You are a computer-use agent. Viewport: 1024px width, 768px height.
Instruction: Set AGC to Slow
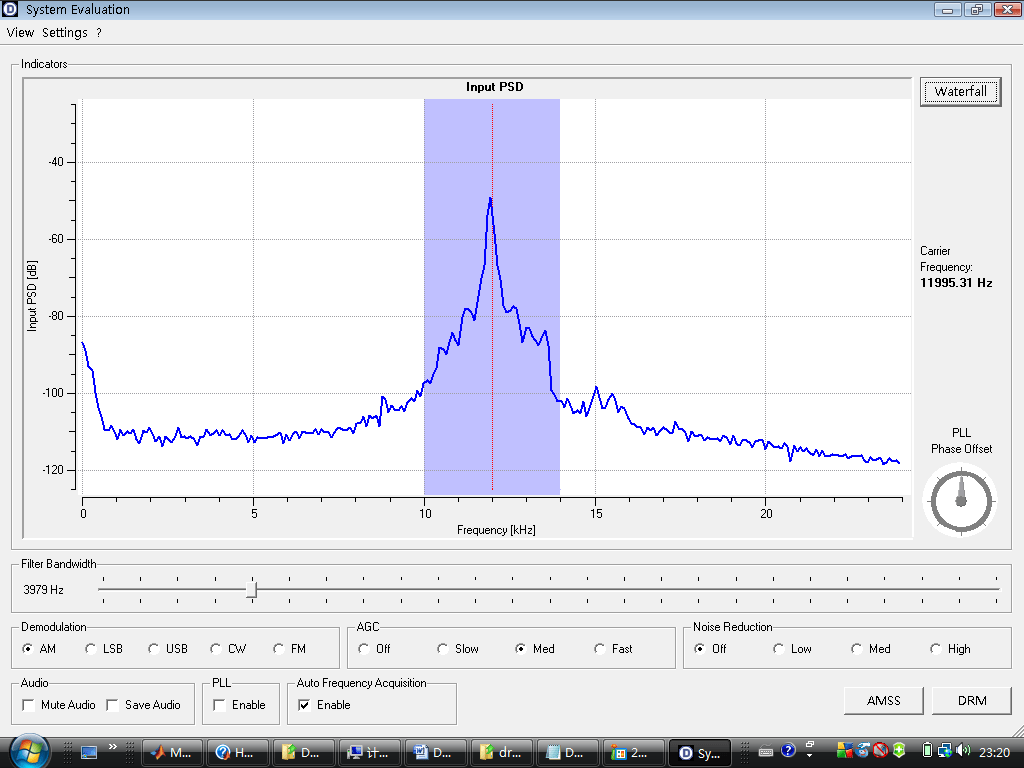click(x=458, y=648)
